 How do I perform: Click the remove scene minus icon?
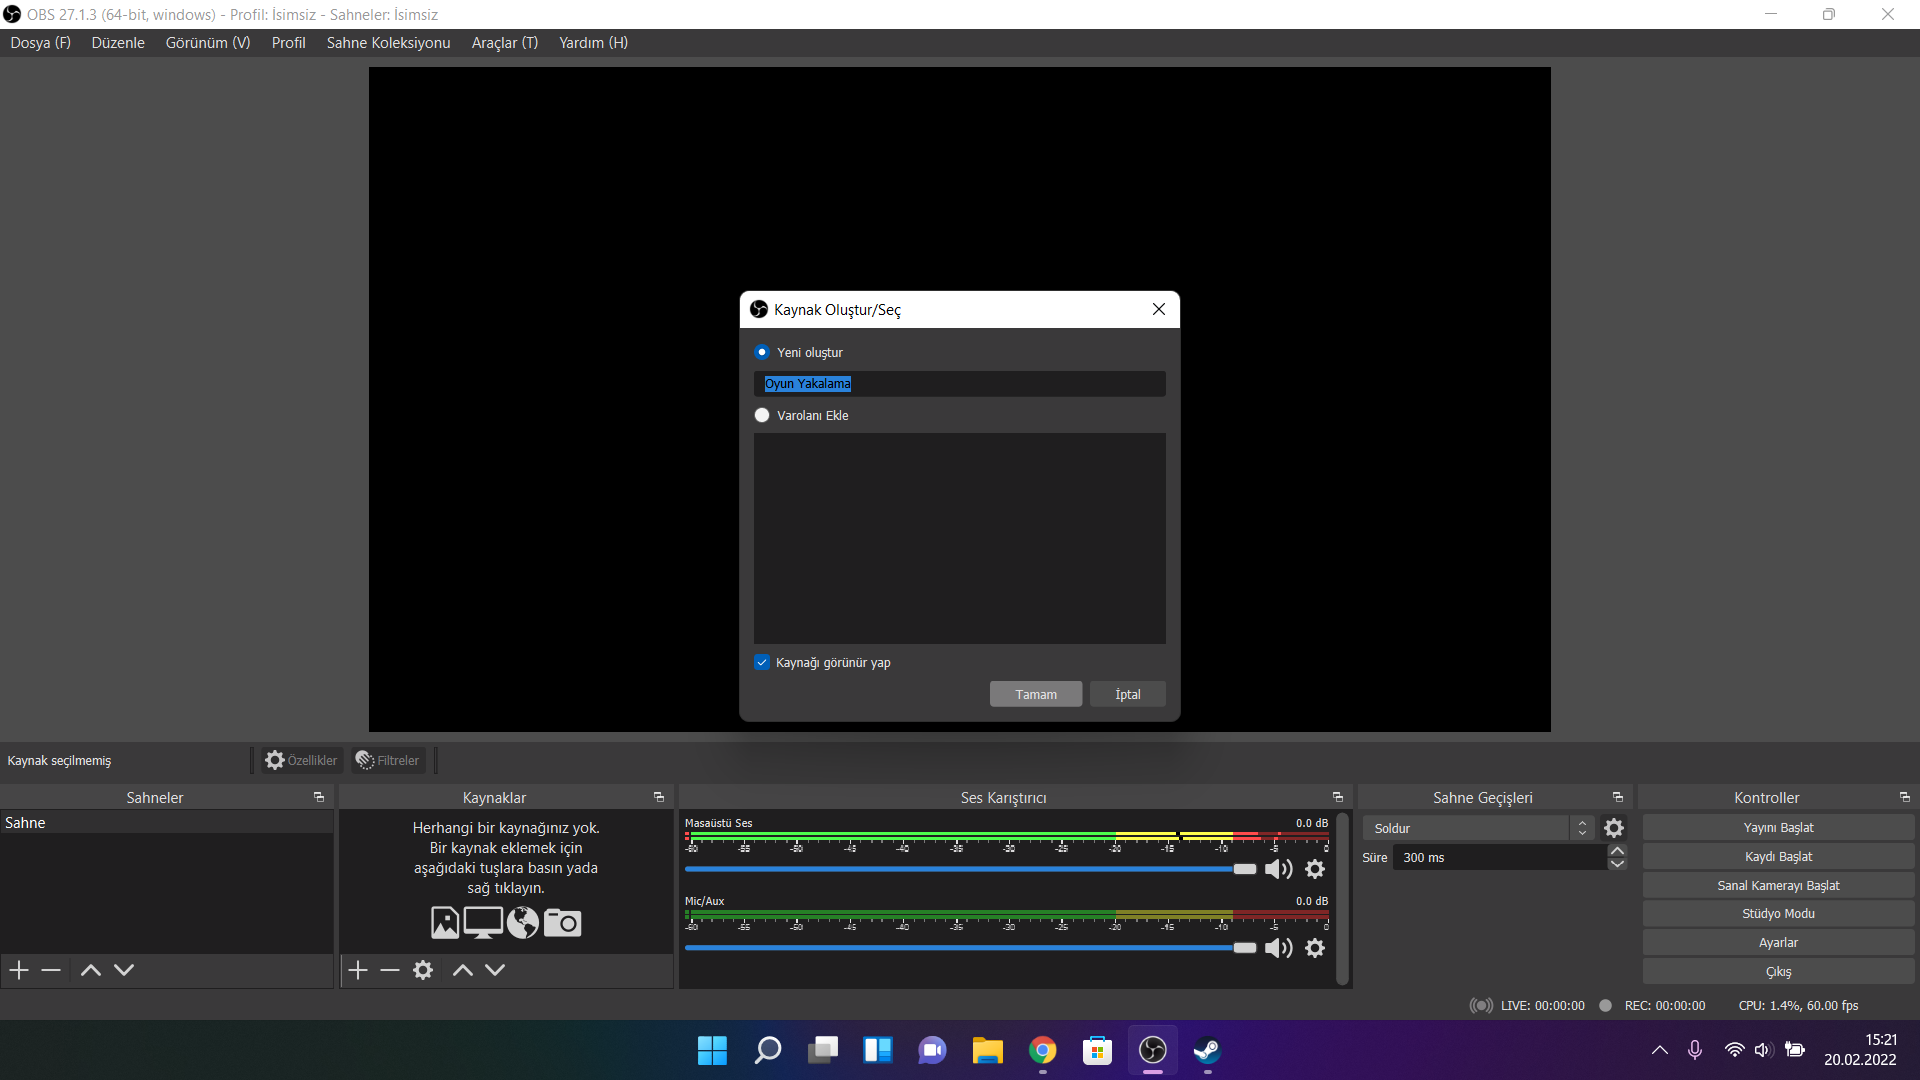(51, 970)
